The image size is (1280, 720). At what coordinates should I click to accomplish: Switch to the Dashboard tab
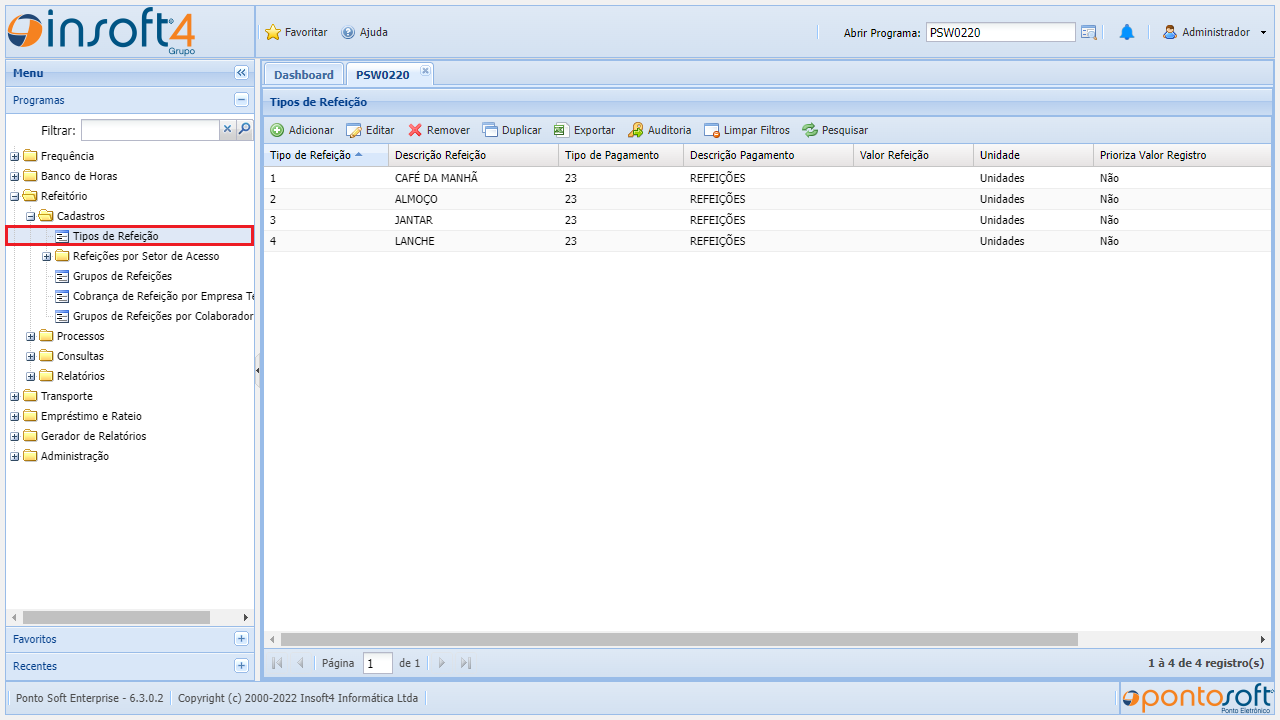pos(304,75)
